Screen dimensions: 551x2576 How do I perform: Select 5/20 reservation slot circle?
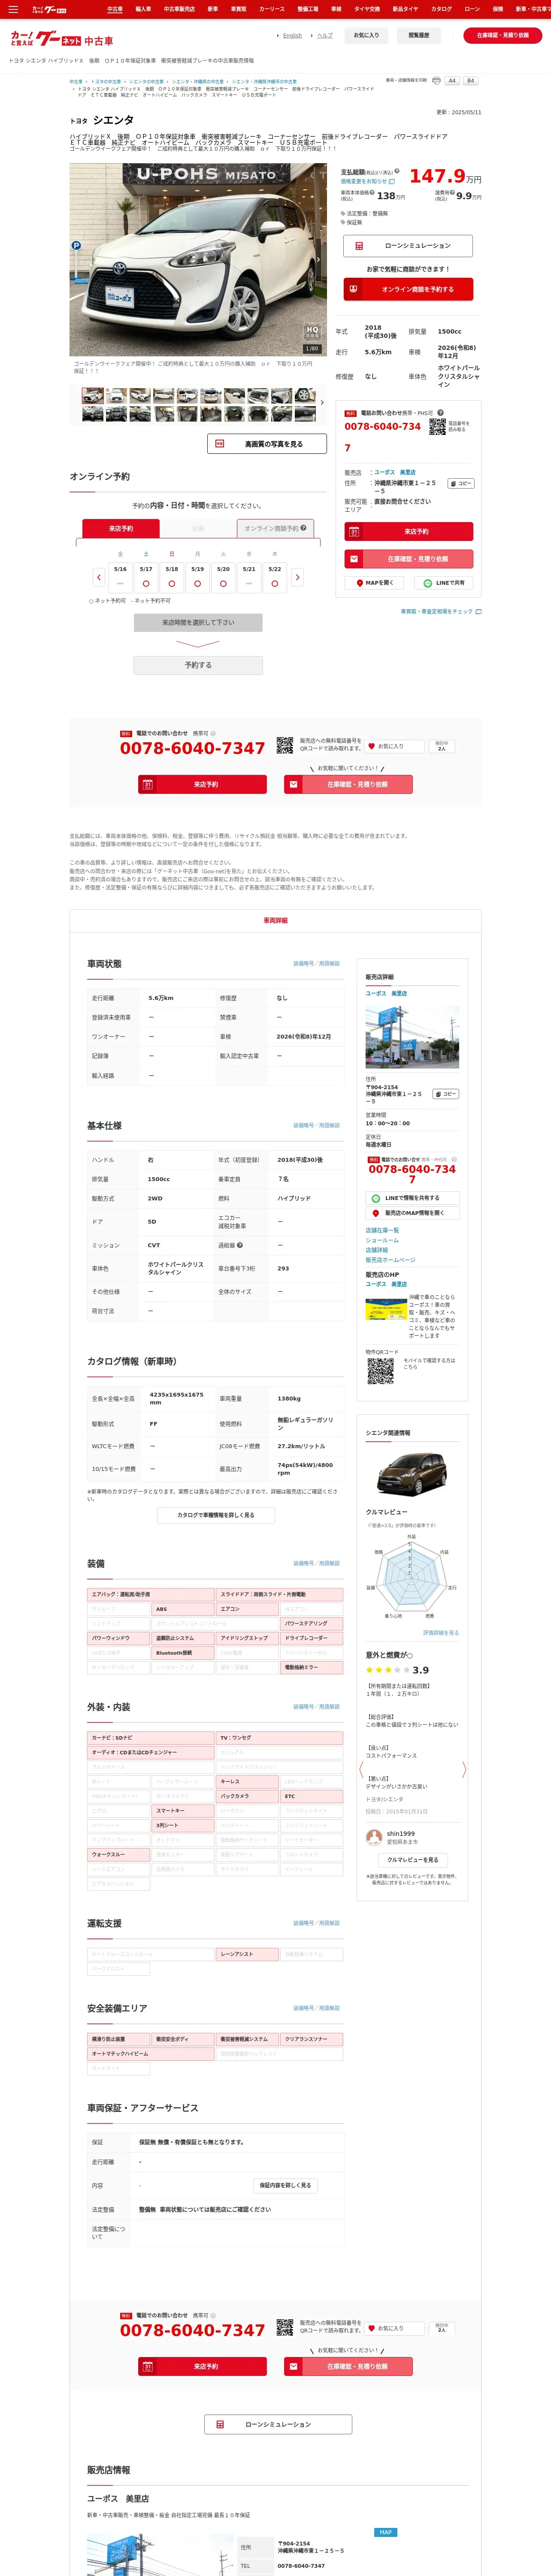[x=223, y=583]
